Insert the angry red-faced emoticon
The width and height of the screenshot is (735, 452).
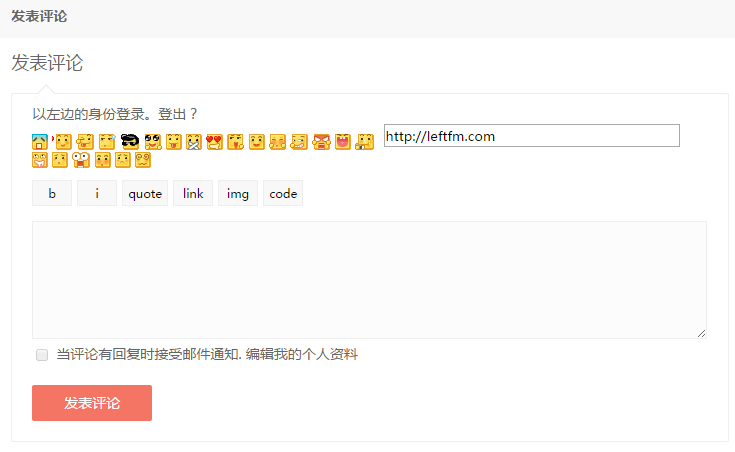click(321, 142)
